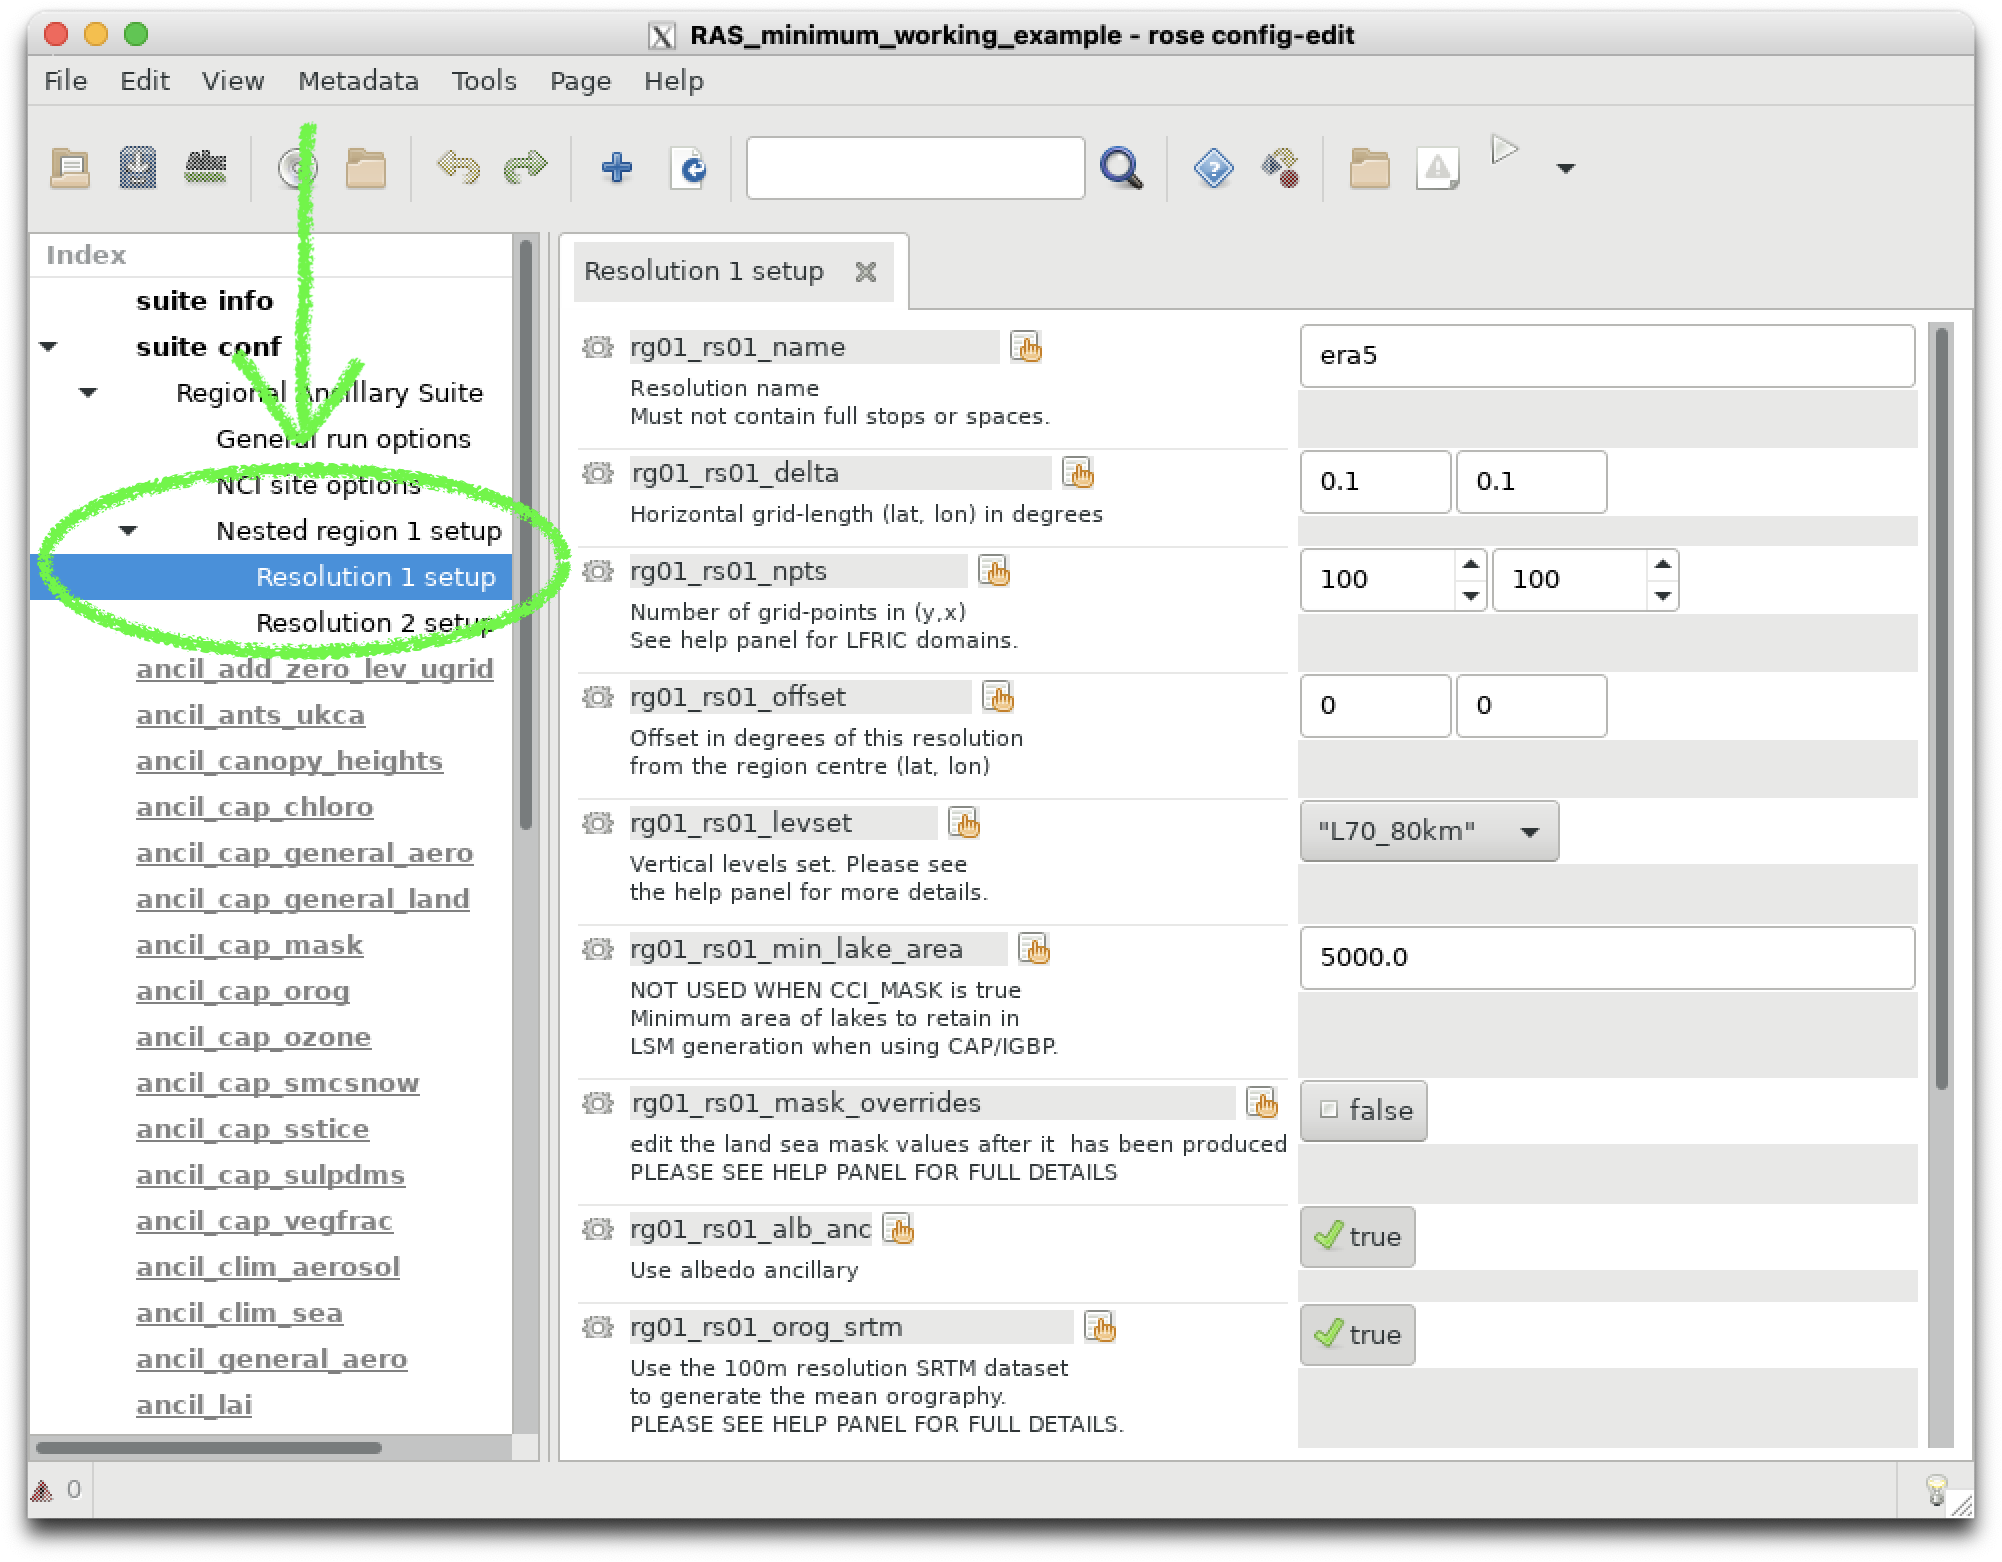This screenshot has width=2002, height=1562.
Task: Open the Tools menu
Action: tap(484, 81)
